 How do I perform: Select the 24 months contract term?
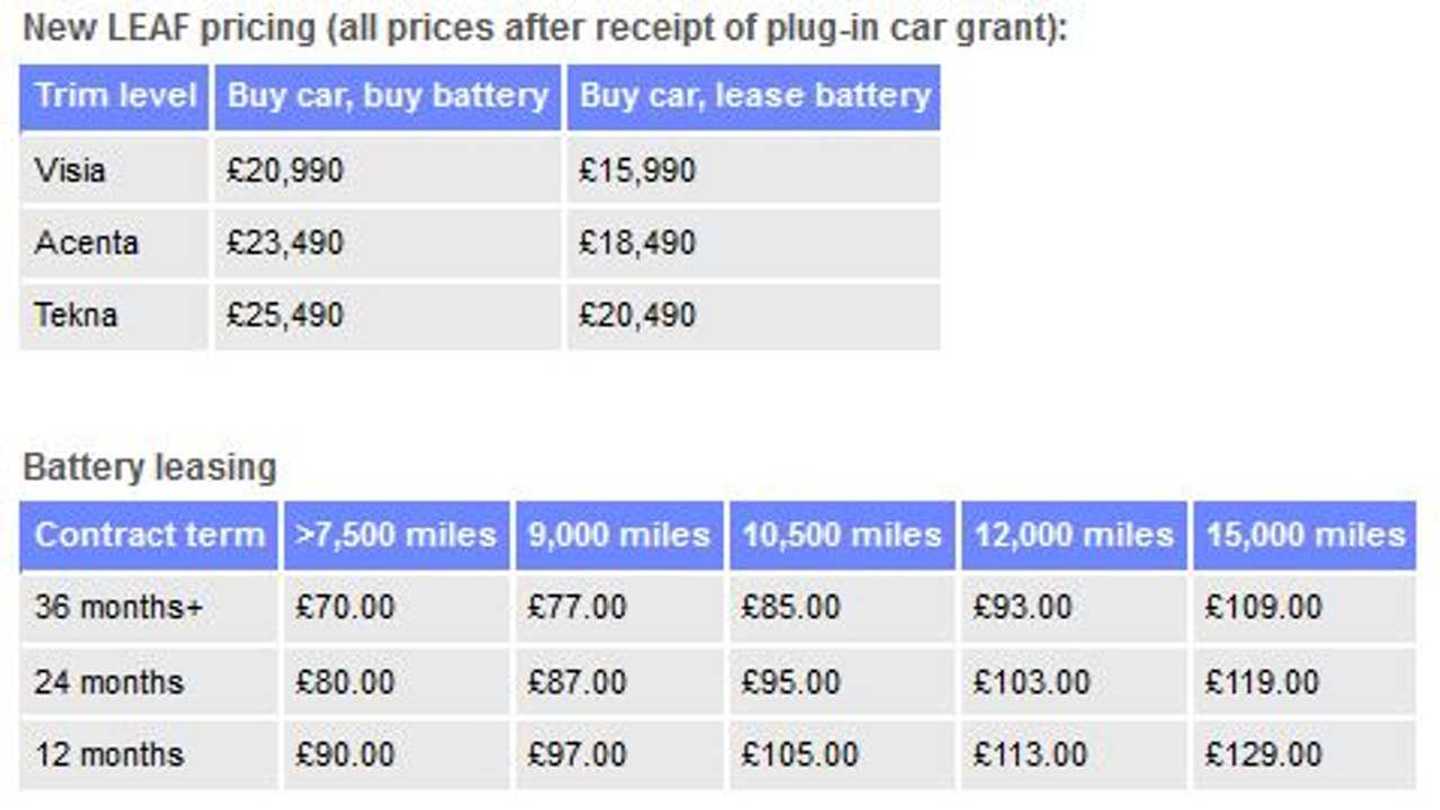109,682
